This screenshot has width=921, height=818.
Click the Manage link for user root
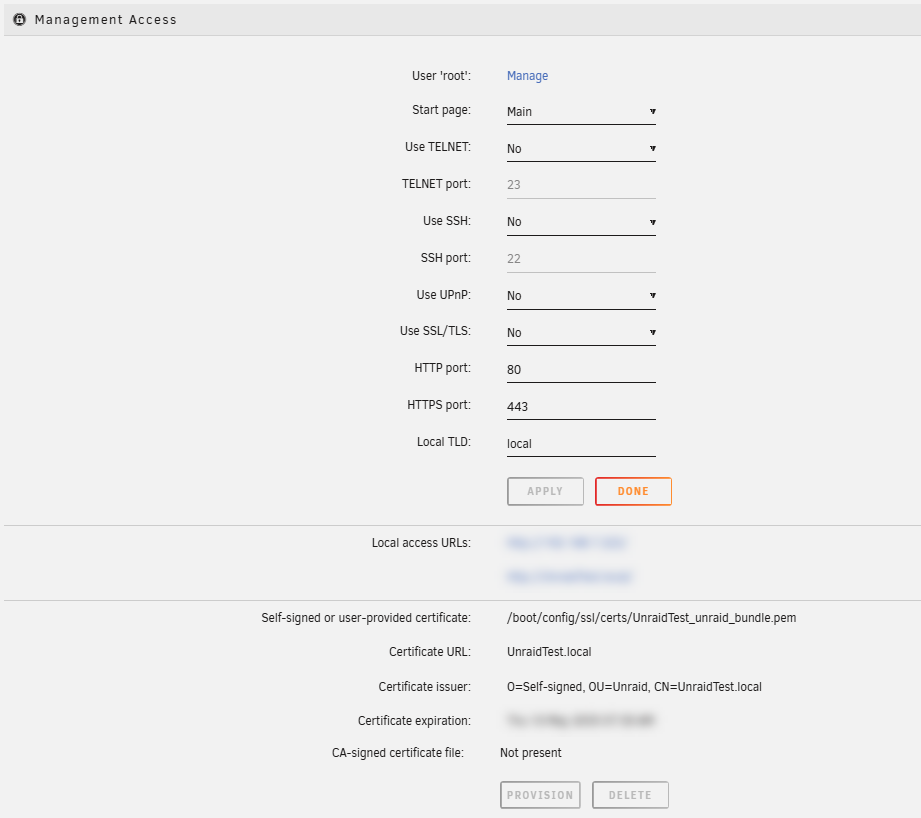pos(527,75)
